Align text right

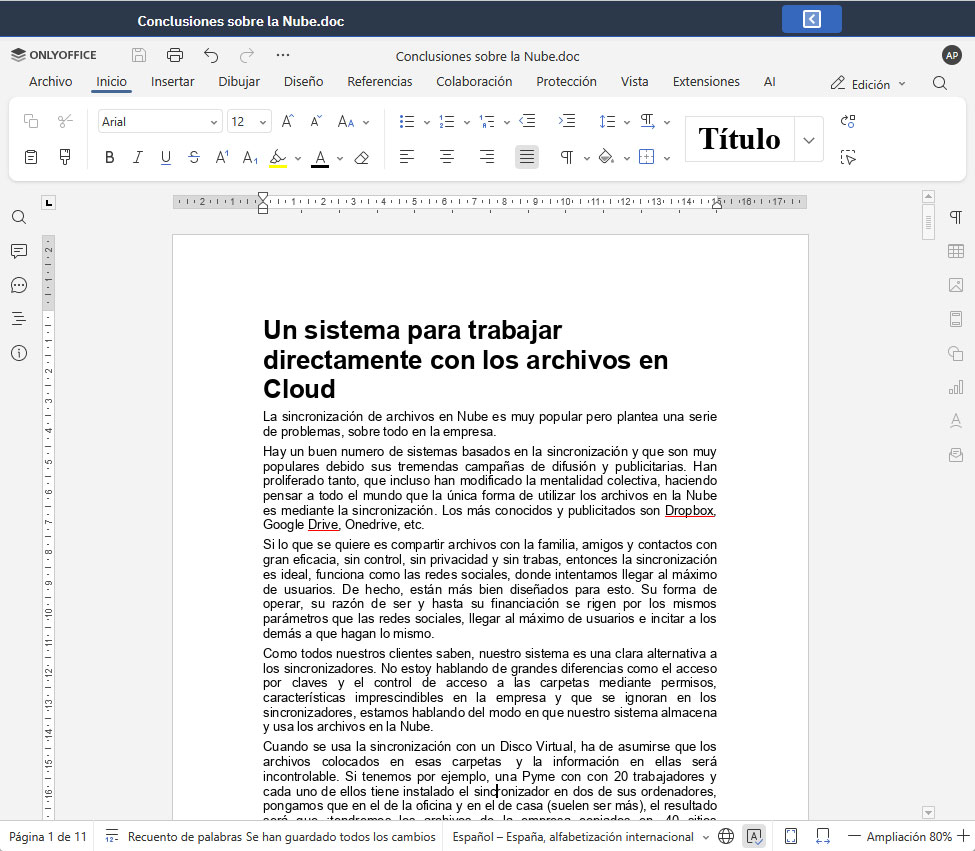tap(487, 157)
